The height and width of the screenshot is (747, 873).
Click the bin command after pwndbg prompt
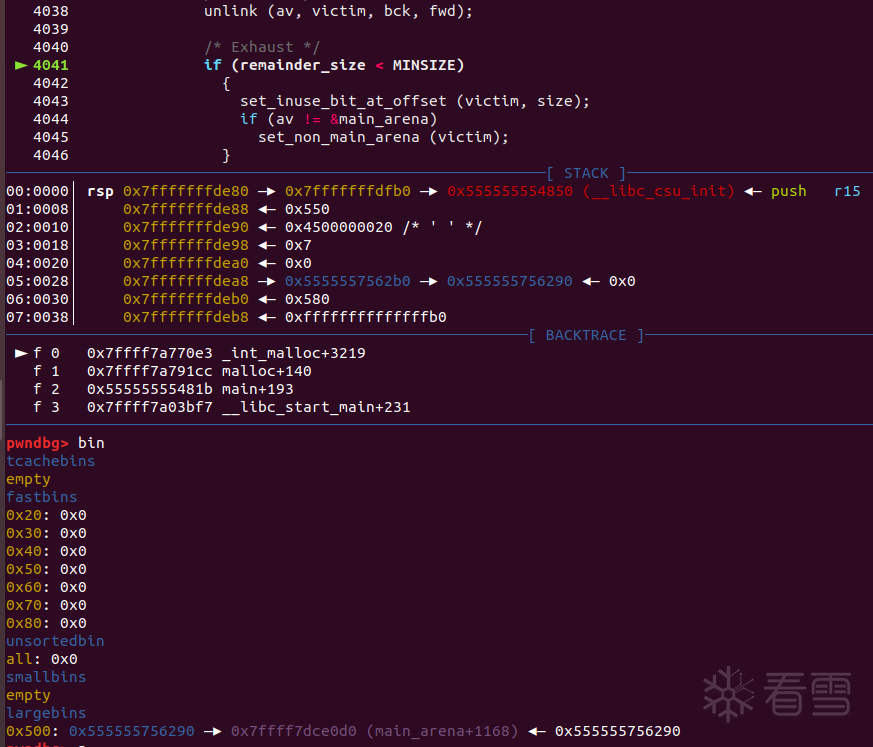[91, 443]
